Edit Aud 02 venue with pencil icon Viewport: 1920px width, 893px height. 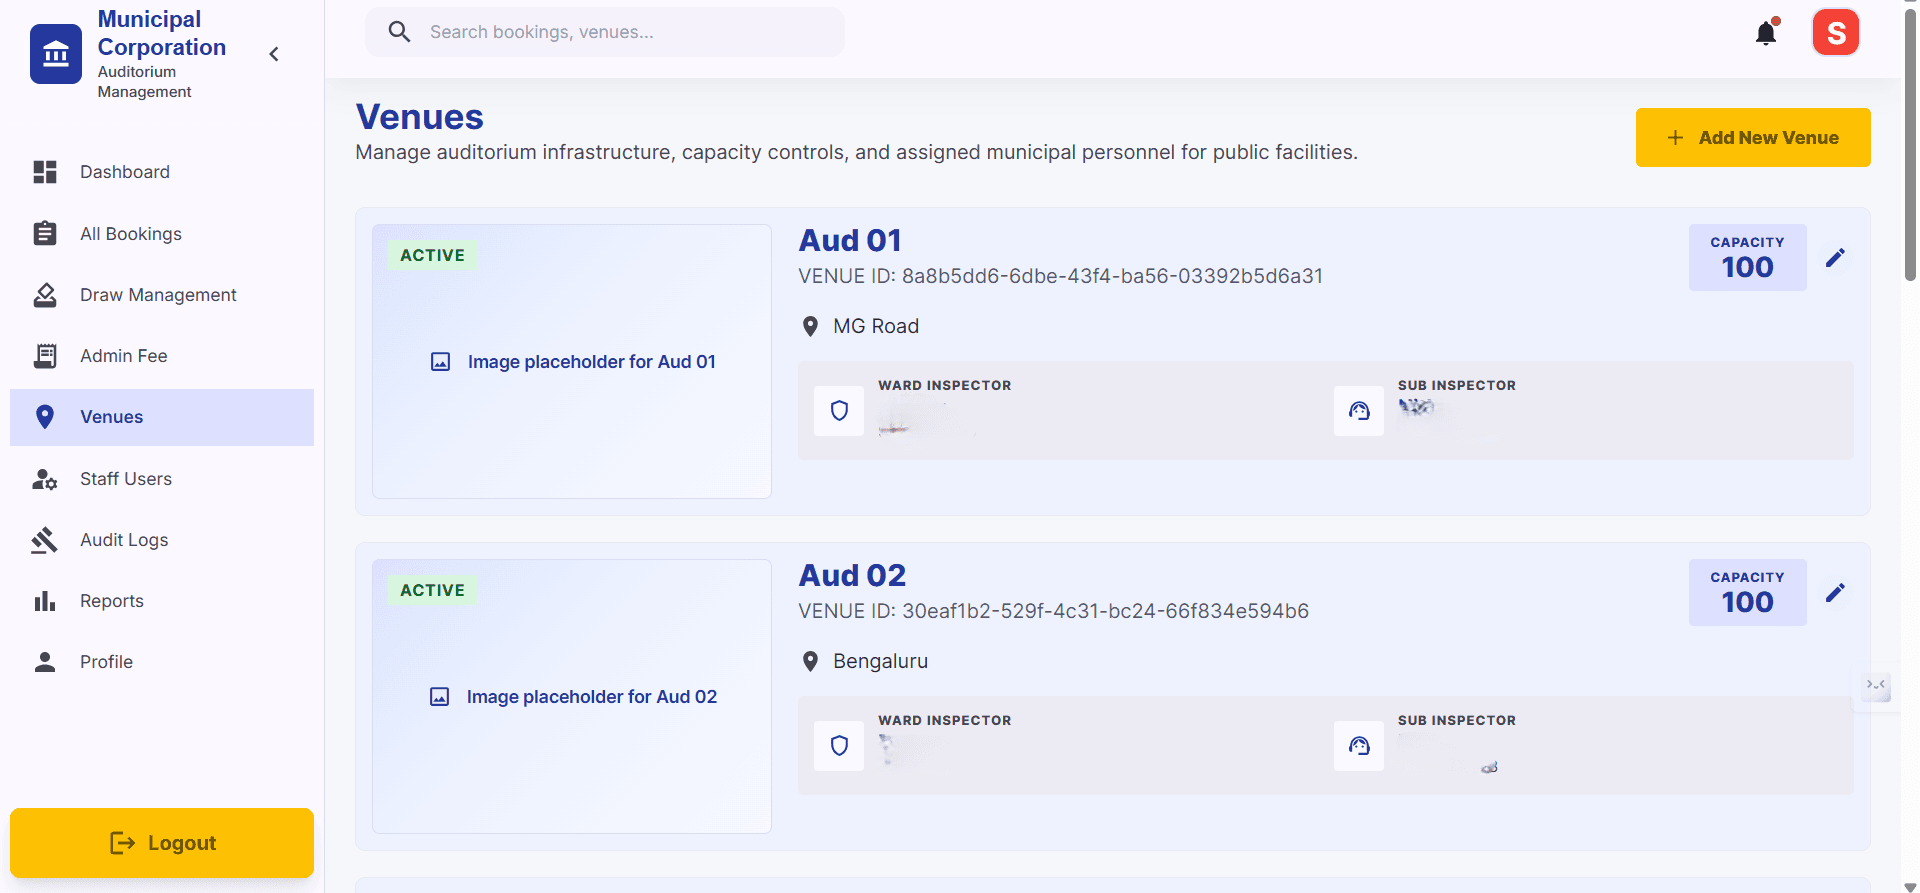pyautogui.click(x=1835, y=593)
